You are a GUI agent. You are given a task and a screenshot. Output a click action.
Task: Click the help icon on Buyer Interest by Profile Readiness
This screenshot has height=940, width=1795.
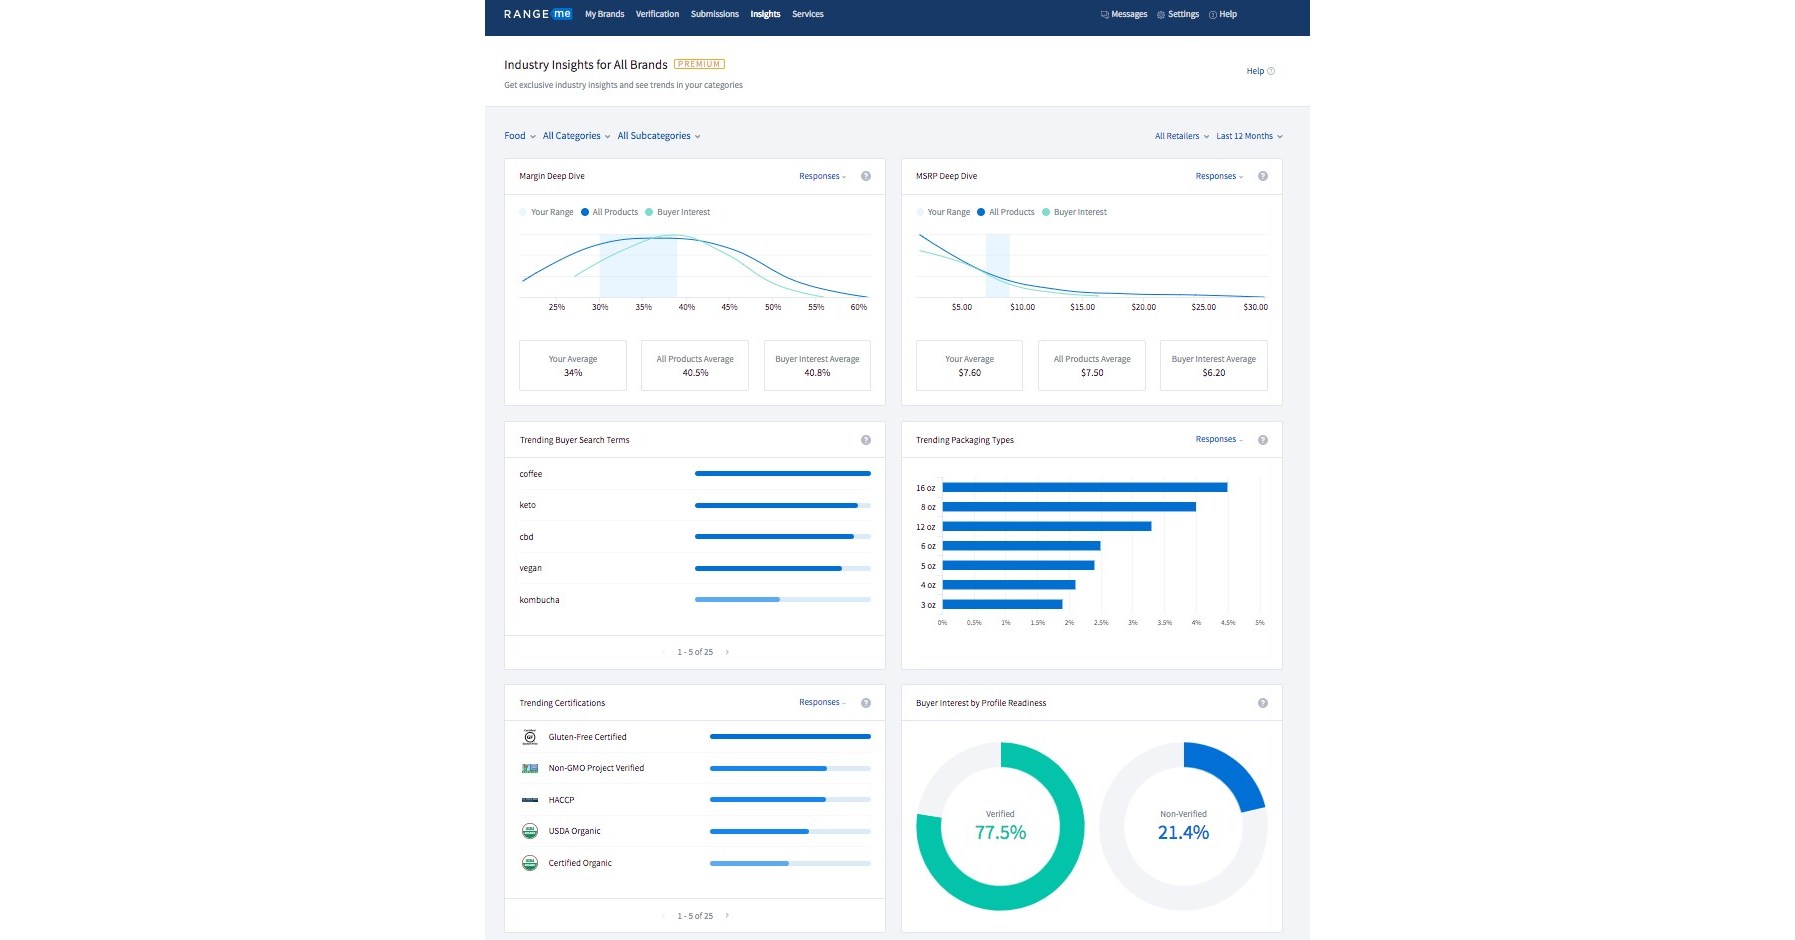(x=1262, y=702)
